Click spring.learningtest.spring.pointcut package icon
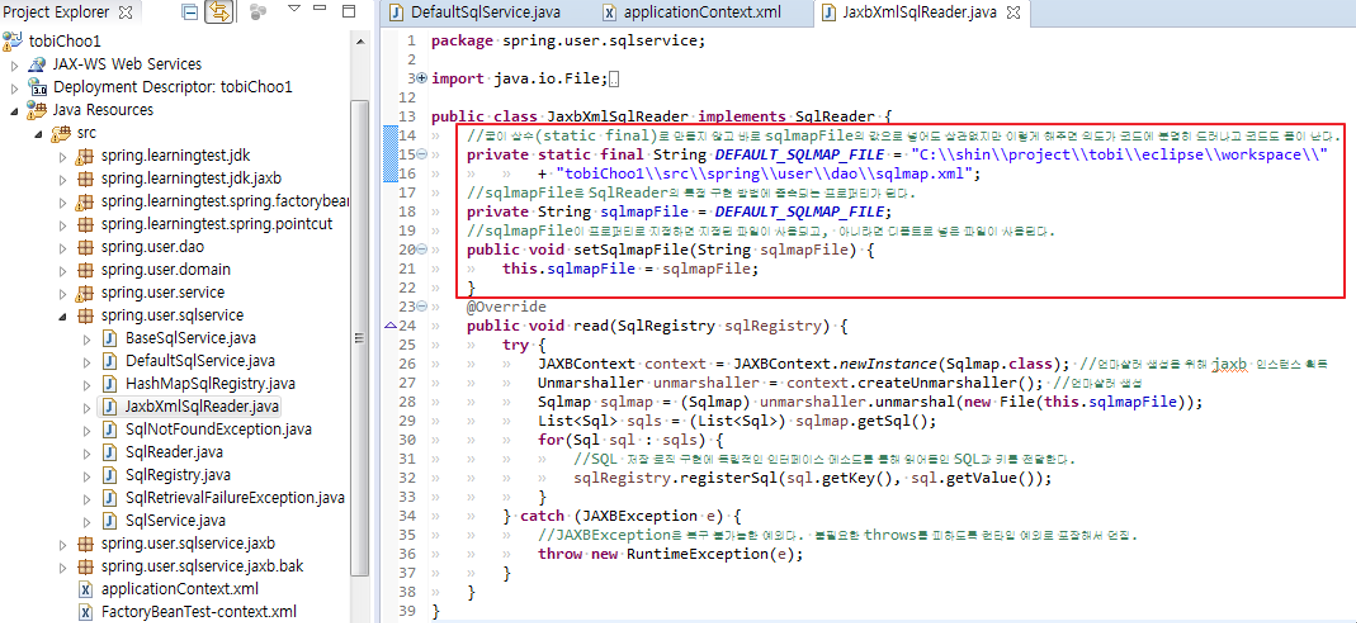The width and height of the screenshot is (1357, 623). 85,224
